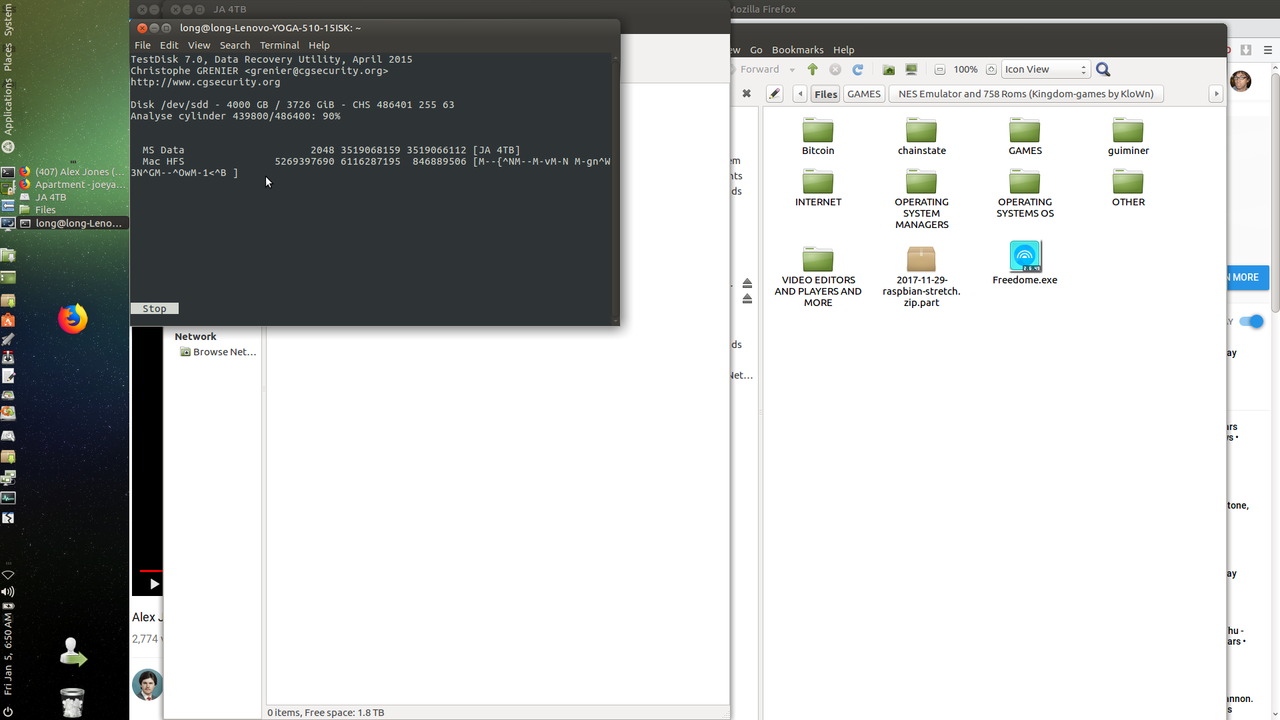The image size is (1280, 720).
Task: Play the video in the Firefox page
Action: (154, 584)
